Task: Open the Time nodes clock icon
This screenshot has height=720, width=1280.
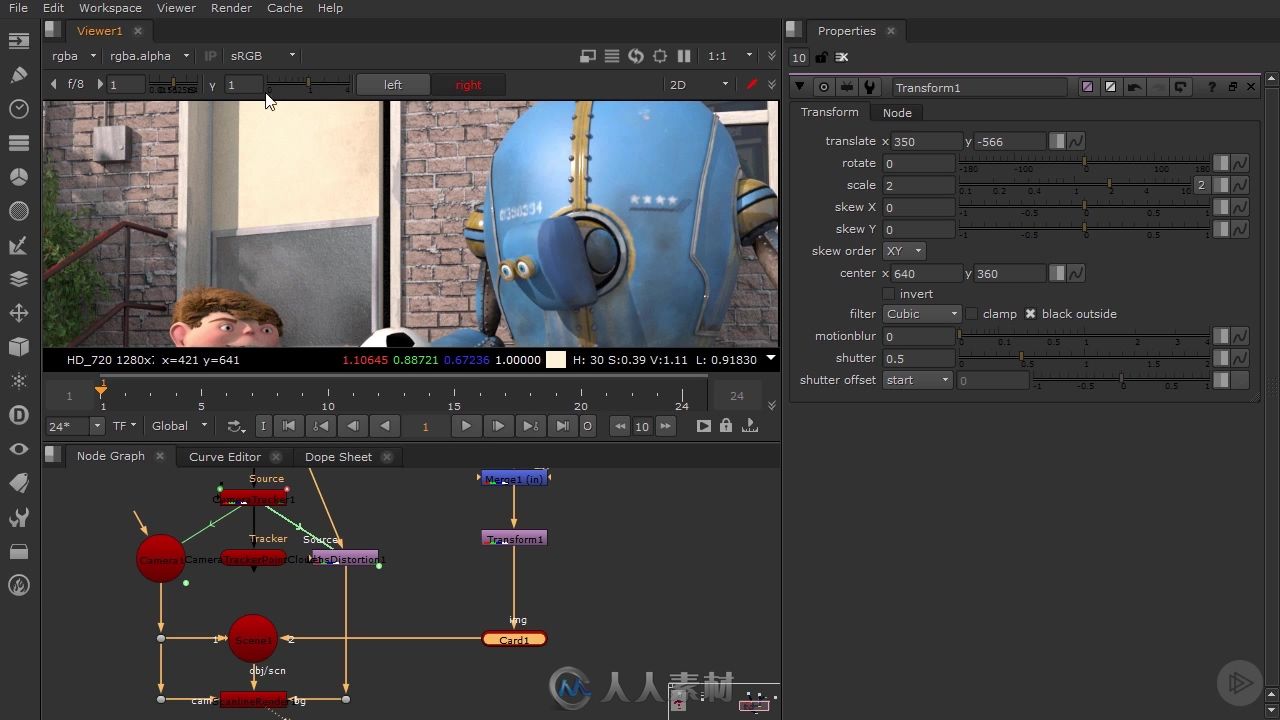Action: [19, 109]
